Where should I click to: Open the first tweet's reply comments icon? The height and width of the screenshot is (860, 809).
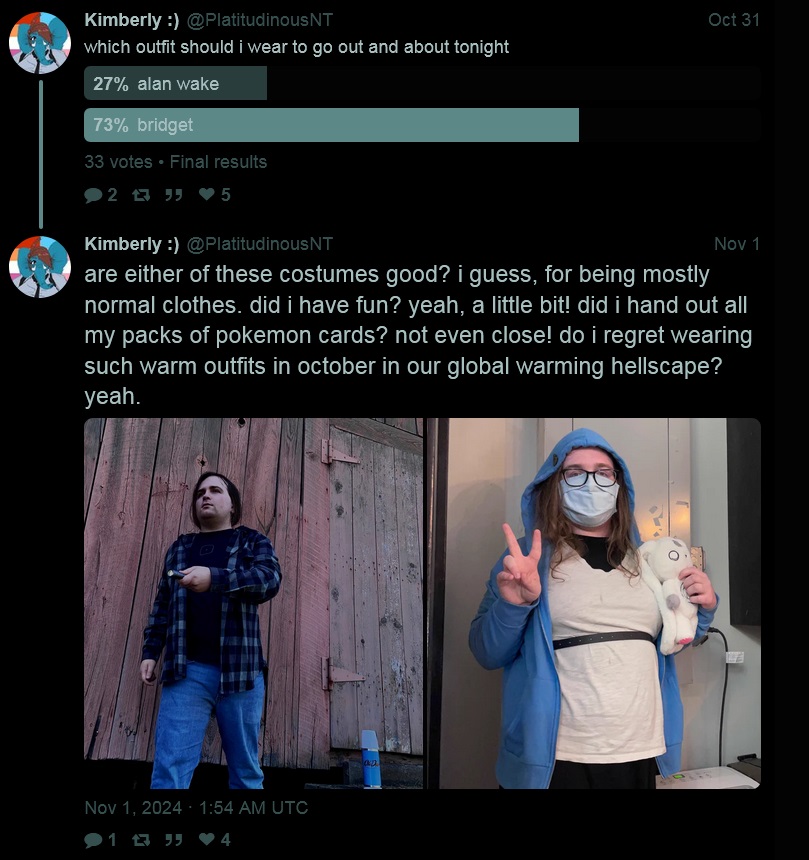click(93, 195)
